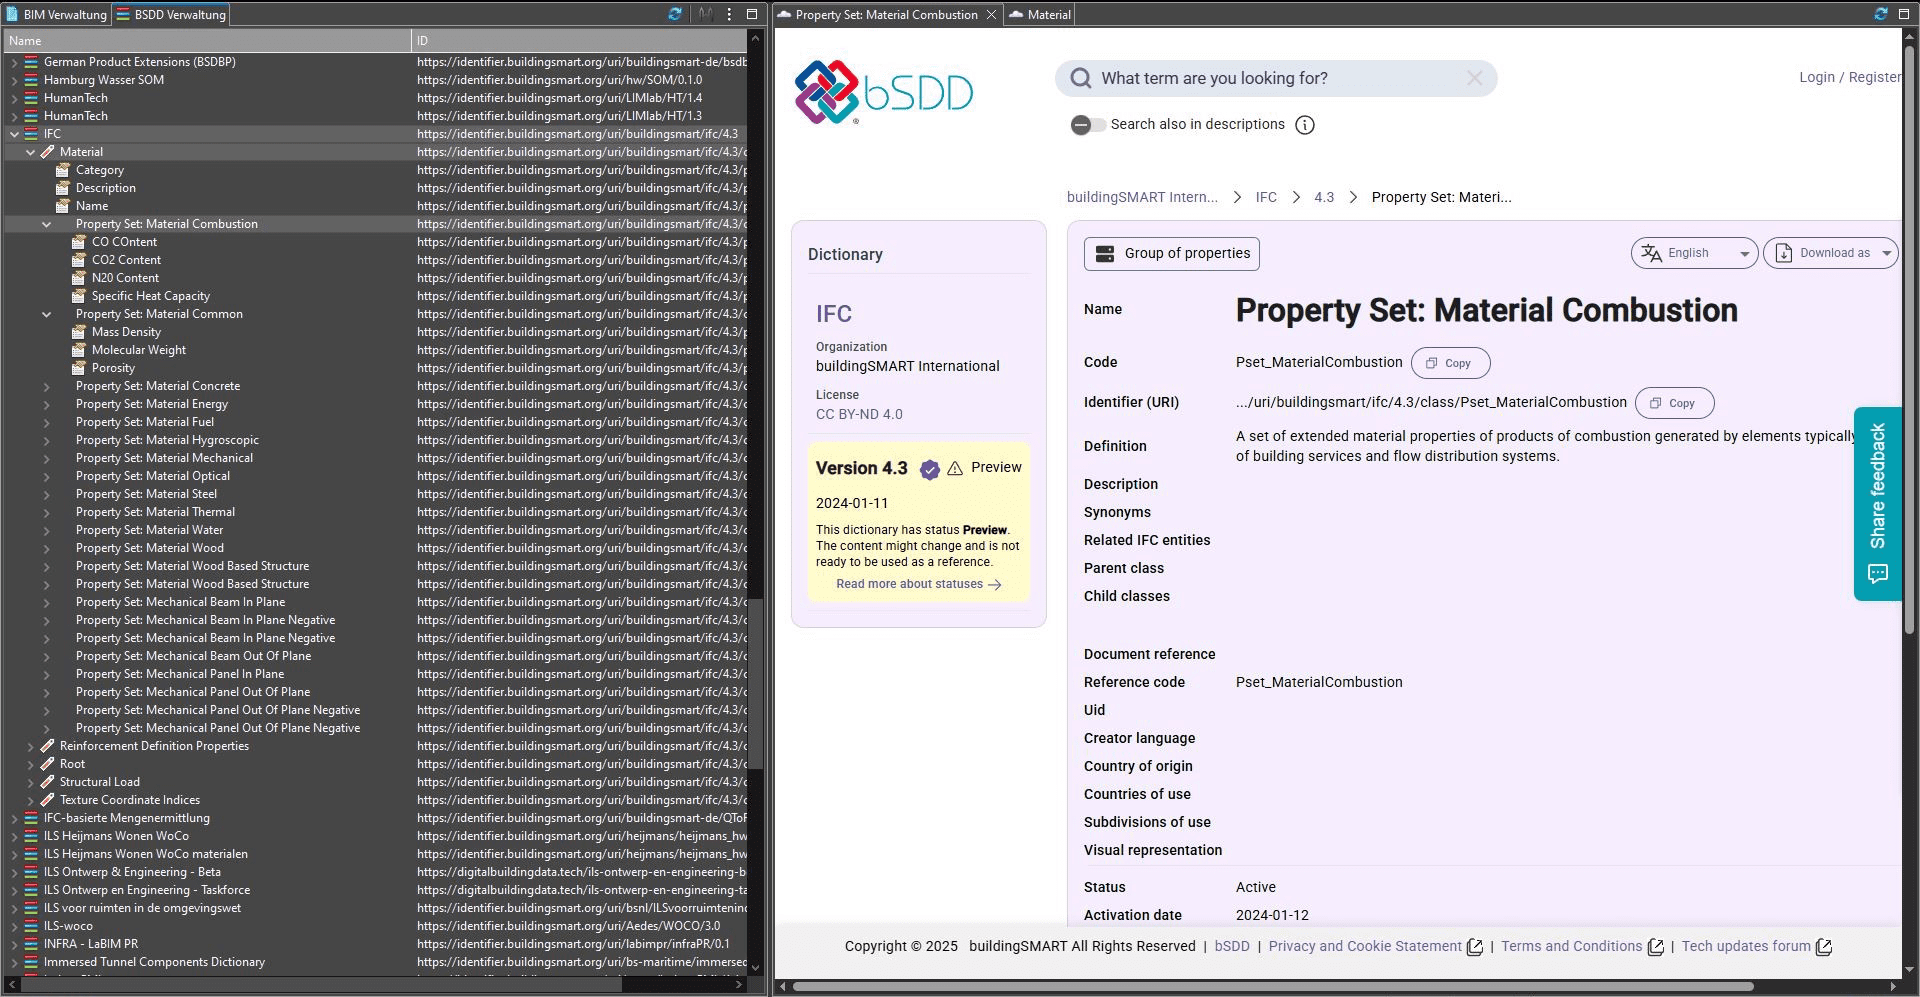
Task: Collapse Property Set: Material Common node
Action: click(46, 314)
